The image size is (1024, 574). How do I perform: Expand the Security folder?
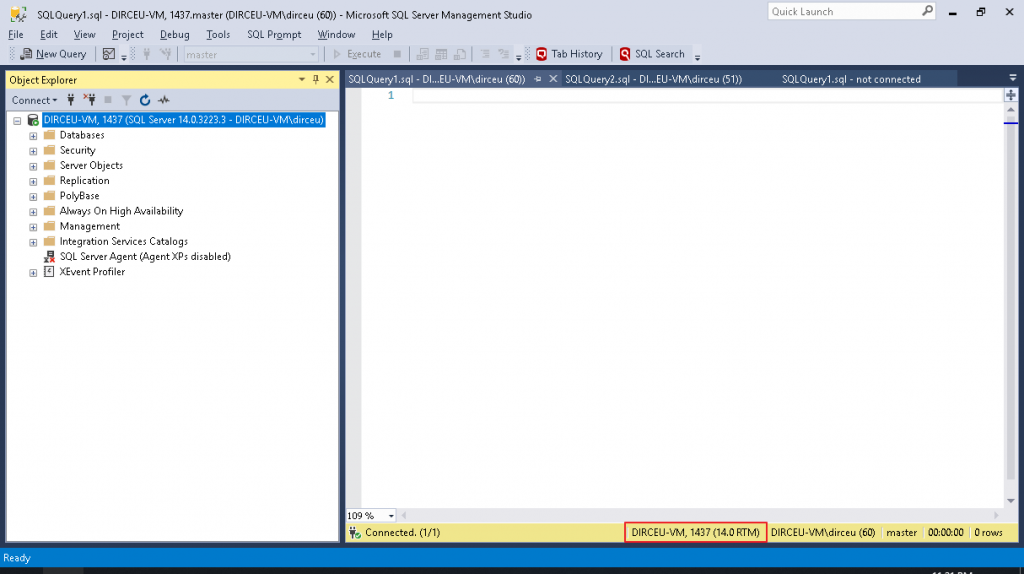33,151
